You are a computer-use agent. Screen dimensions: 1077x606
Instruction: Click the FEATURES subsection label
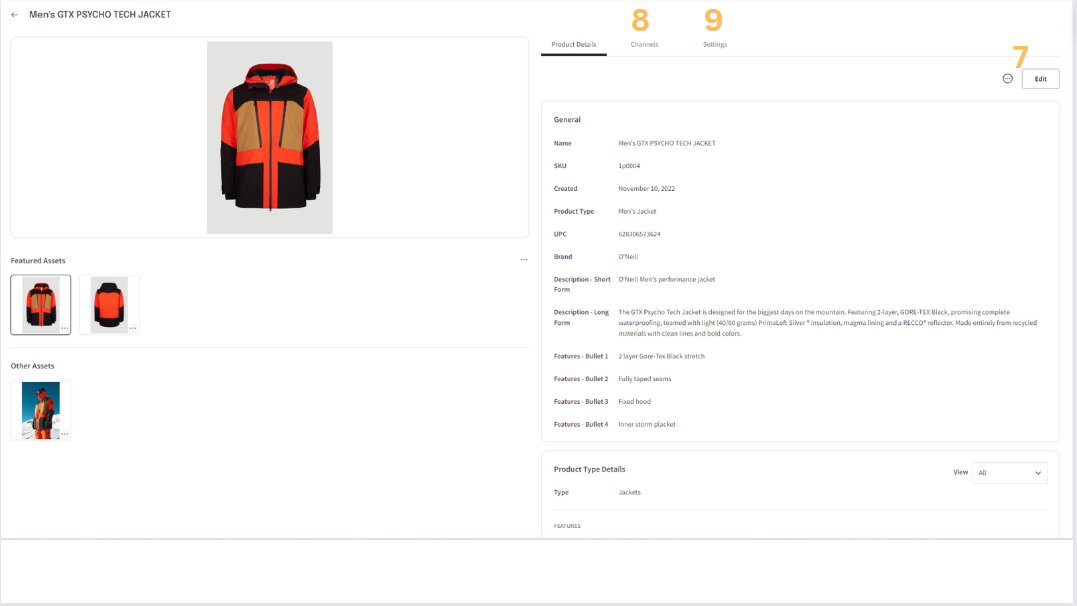pos(567,526)
